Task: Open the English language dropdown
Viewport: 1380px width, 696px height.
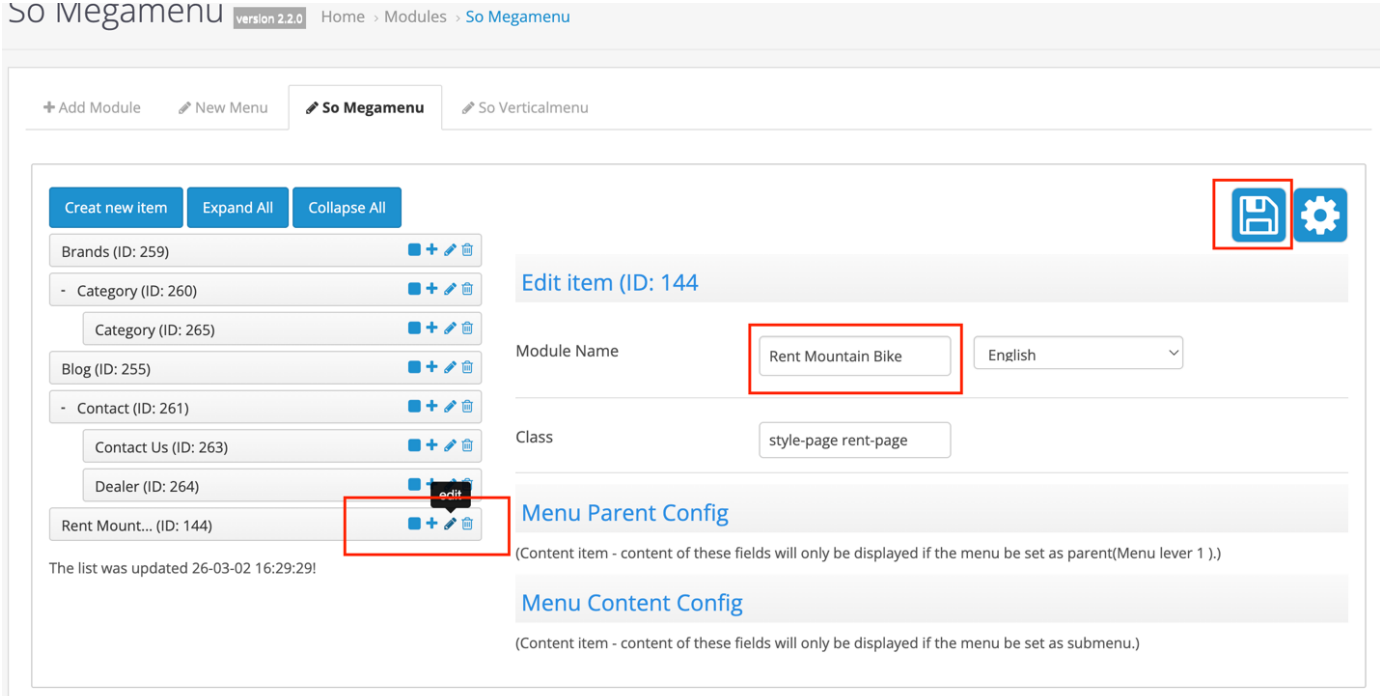Action: pyautogui.click(x=1078, y=354)
